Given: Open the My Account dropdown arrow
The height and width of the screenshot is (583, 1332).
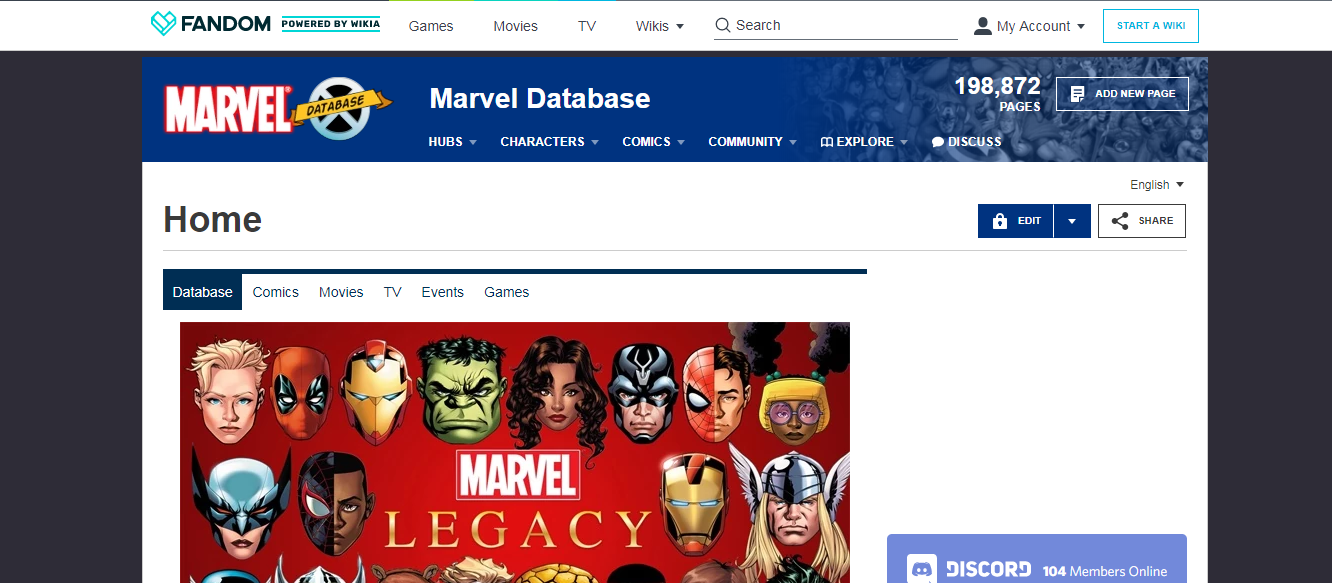Looking at the screenshot, I should click(x=1081, y=27).
